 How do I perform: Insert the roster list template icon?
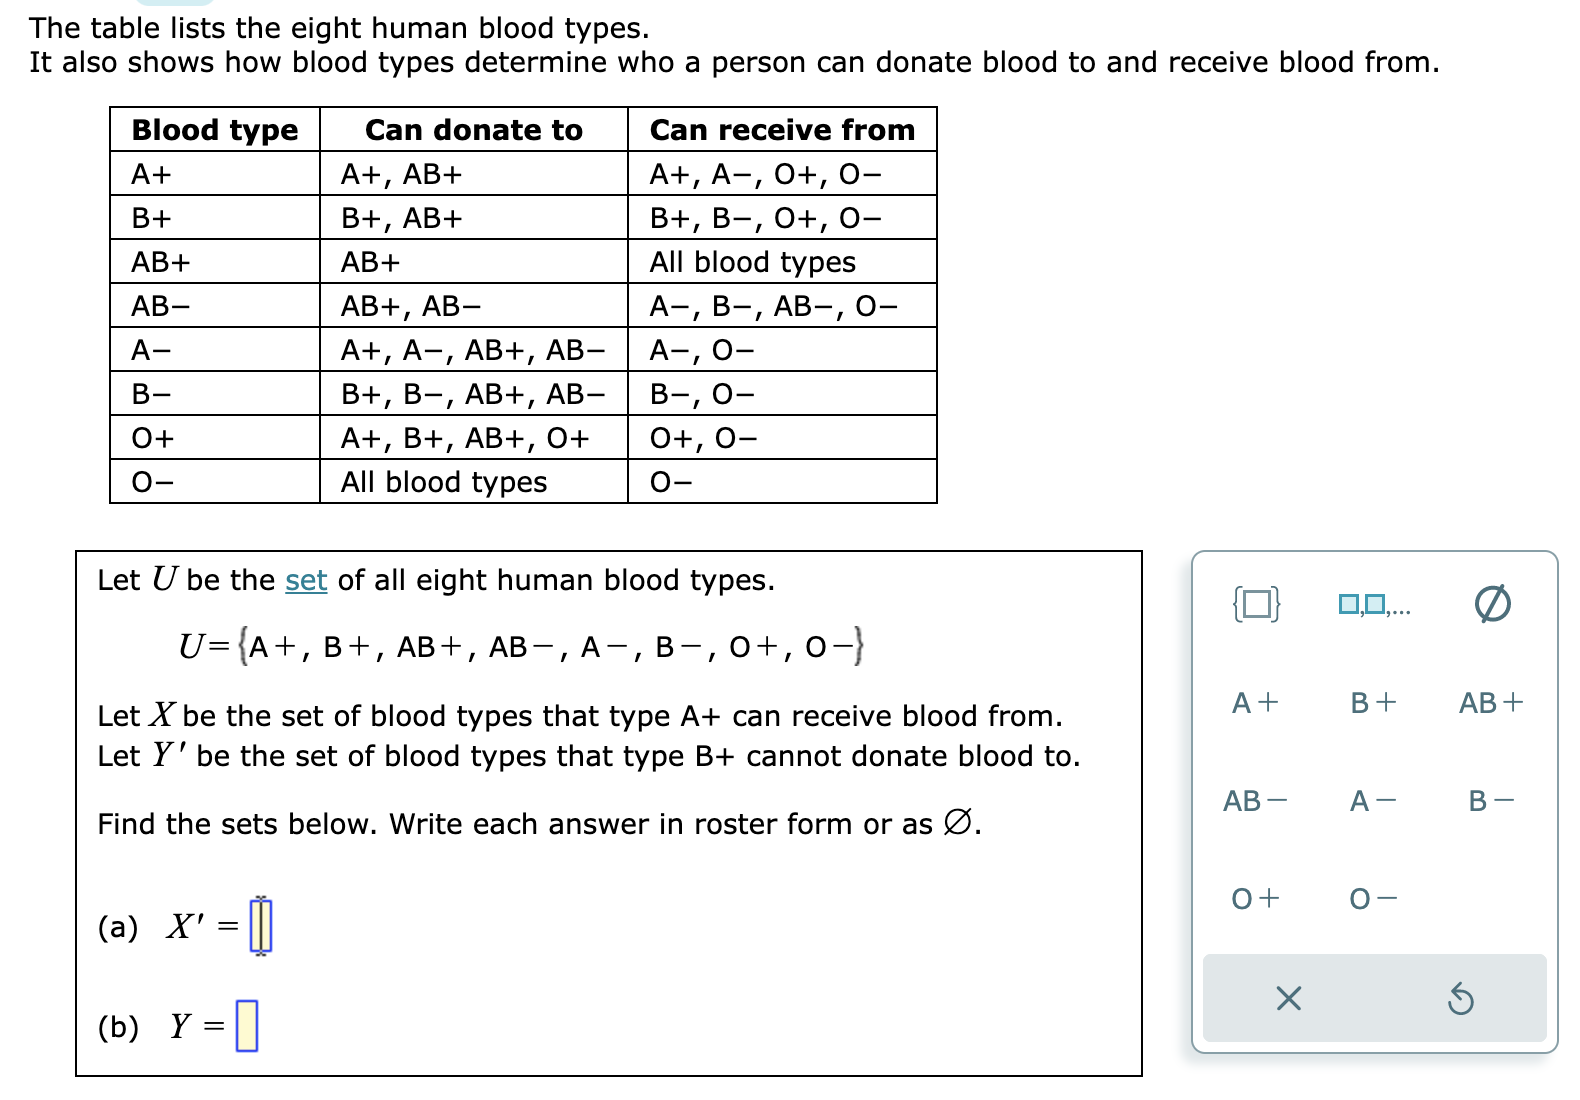pyautogui.click(x=1374, y=604)
